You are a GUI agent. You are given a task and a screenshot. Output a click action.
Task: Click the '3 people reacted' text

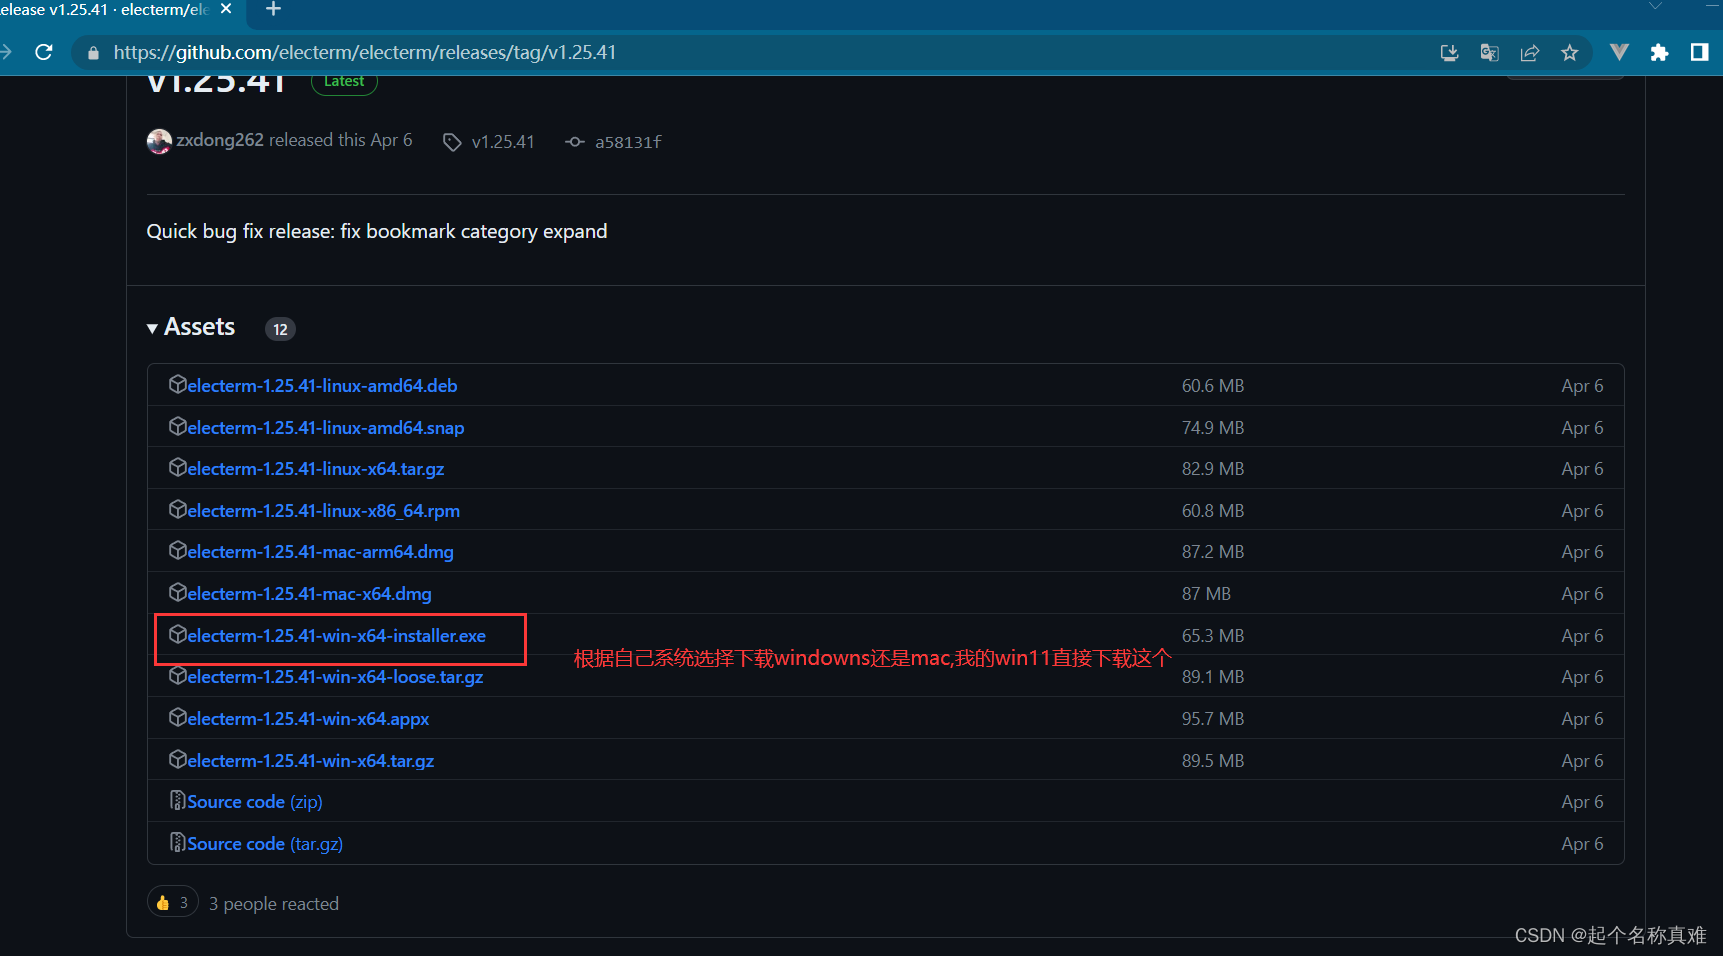274,904
